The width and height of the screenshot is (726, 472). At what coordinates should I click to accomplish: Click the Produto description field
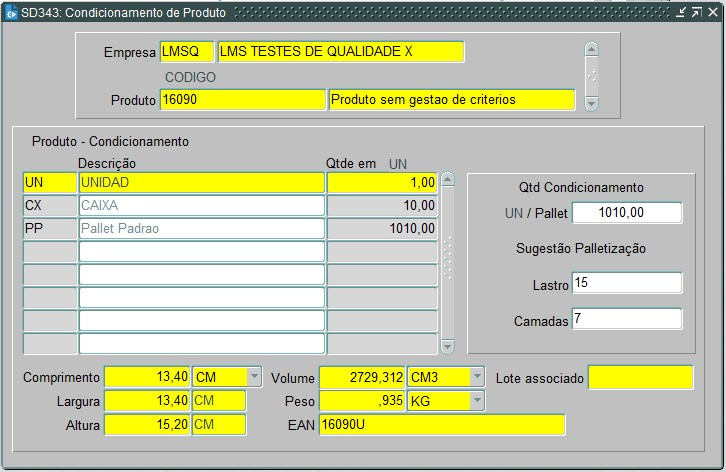452,100
